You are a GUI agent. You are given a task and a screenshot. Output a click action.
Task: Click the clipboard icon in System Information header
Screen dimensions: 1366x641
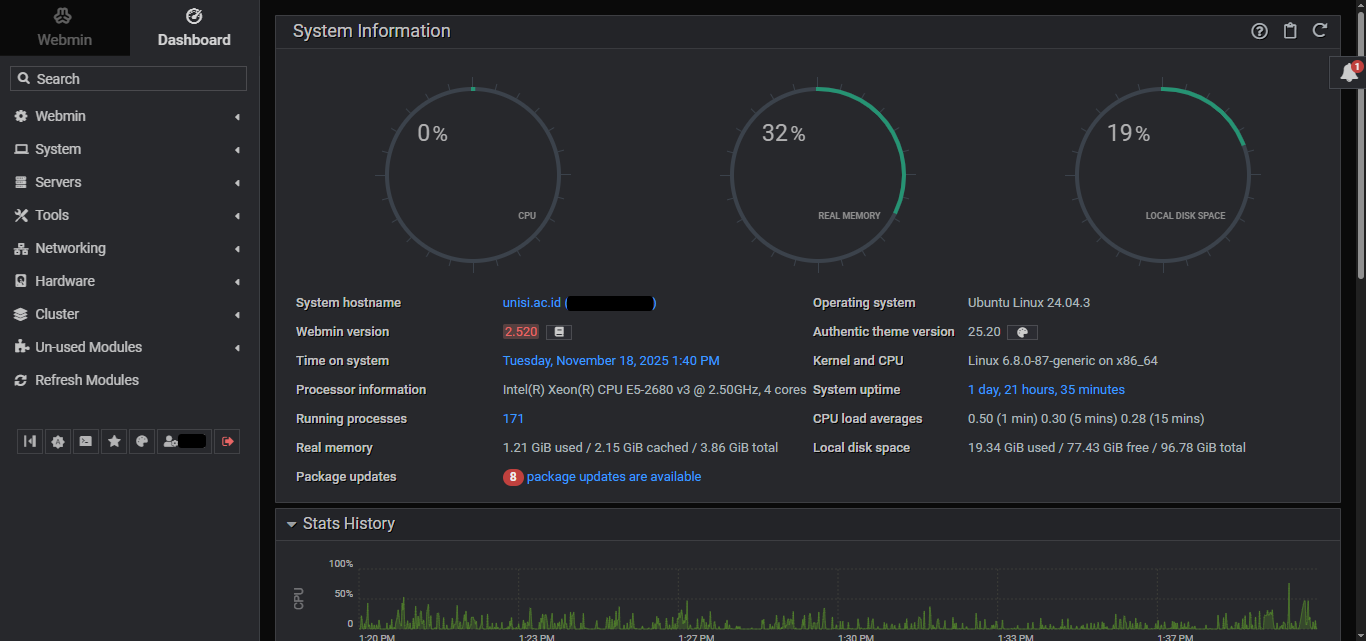1290,31
